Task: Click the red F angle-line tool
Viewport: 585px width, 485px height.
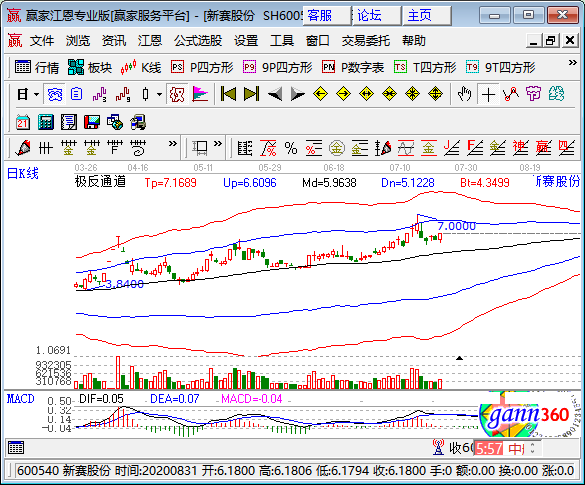Action: pos(475,148)
